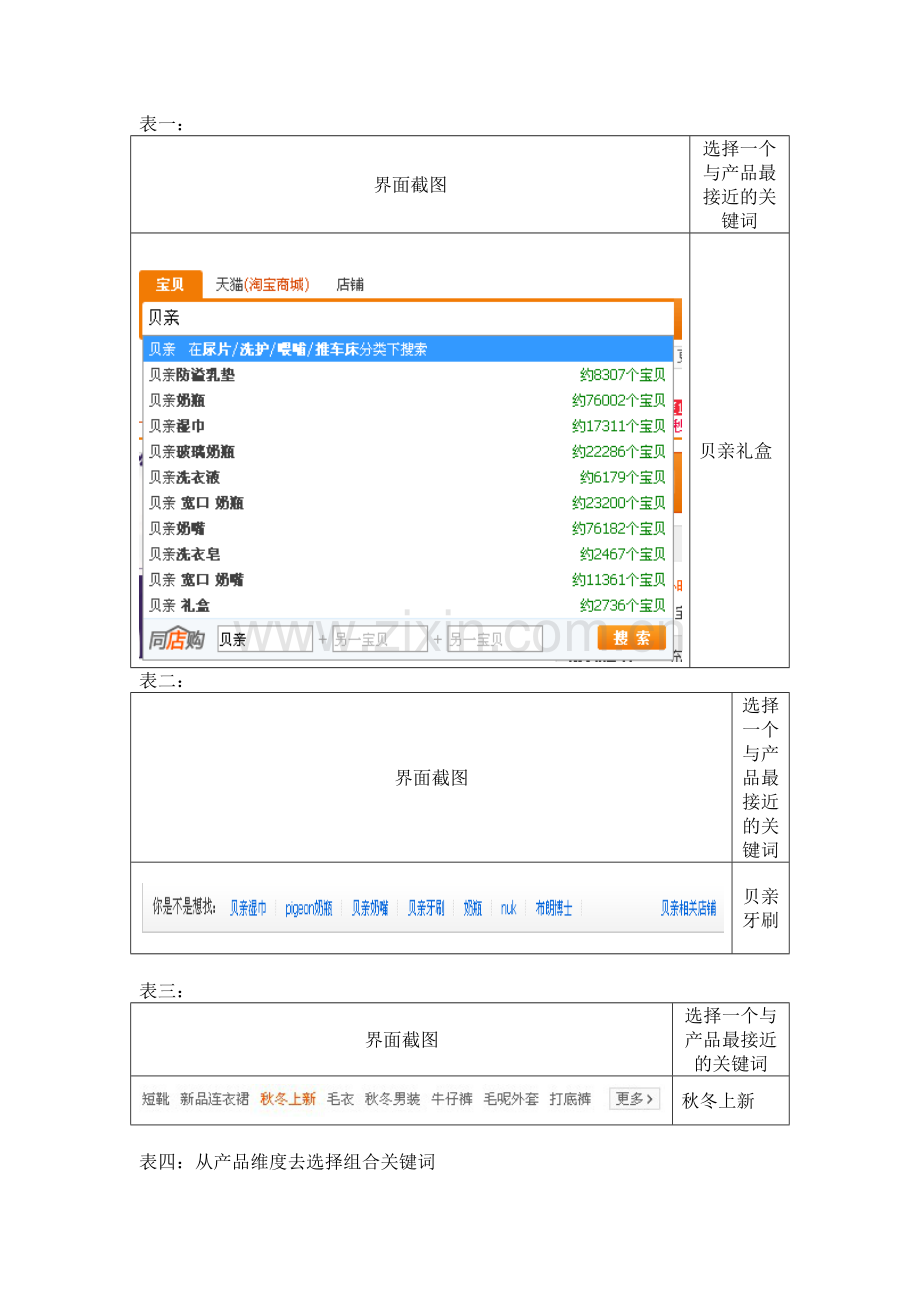Image resolution: width=920 pixels, height=1302 pixels.
Task: Select the 贝亲奶瓶 suggestion row
Action: coord(408,400)
